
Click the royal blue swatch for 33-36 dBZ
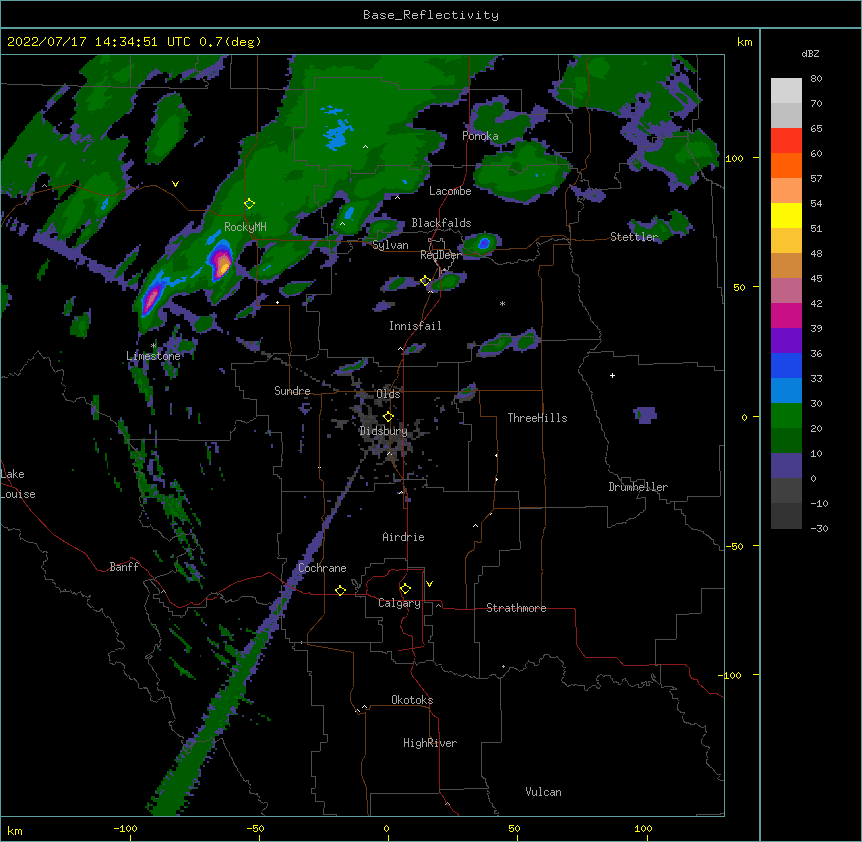[786, 365]
